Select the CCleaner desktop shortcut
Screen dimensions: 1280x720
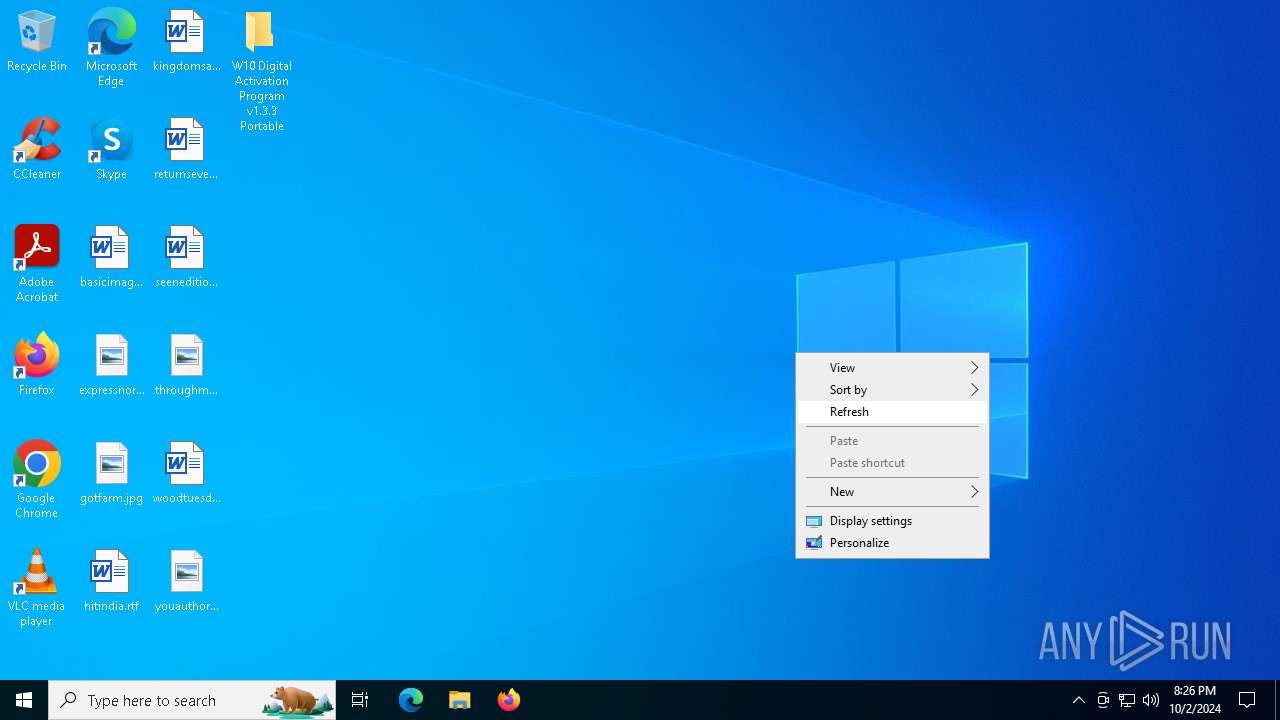(37, 150)
